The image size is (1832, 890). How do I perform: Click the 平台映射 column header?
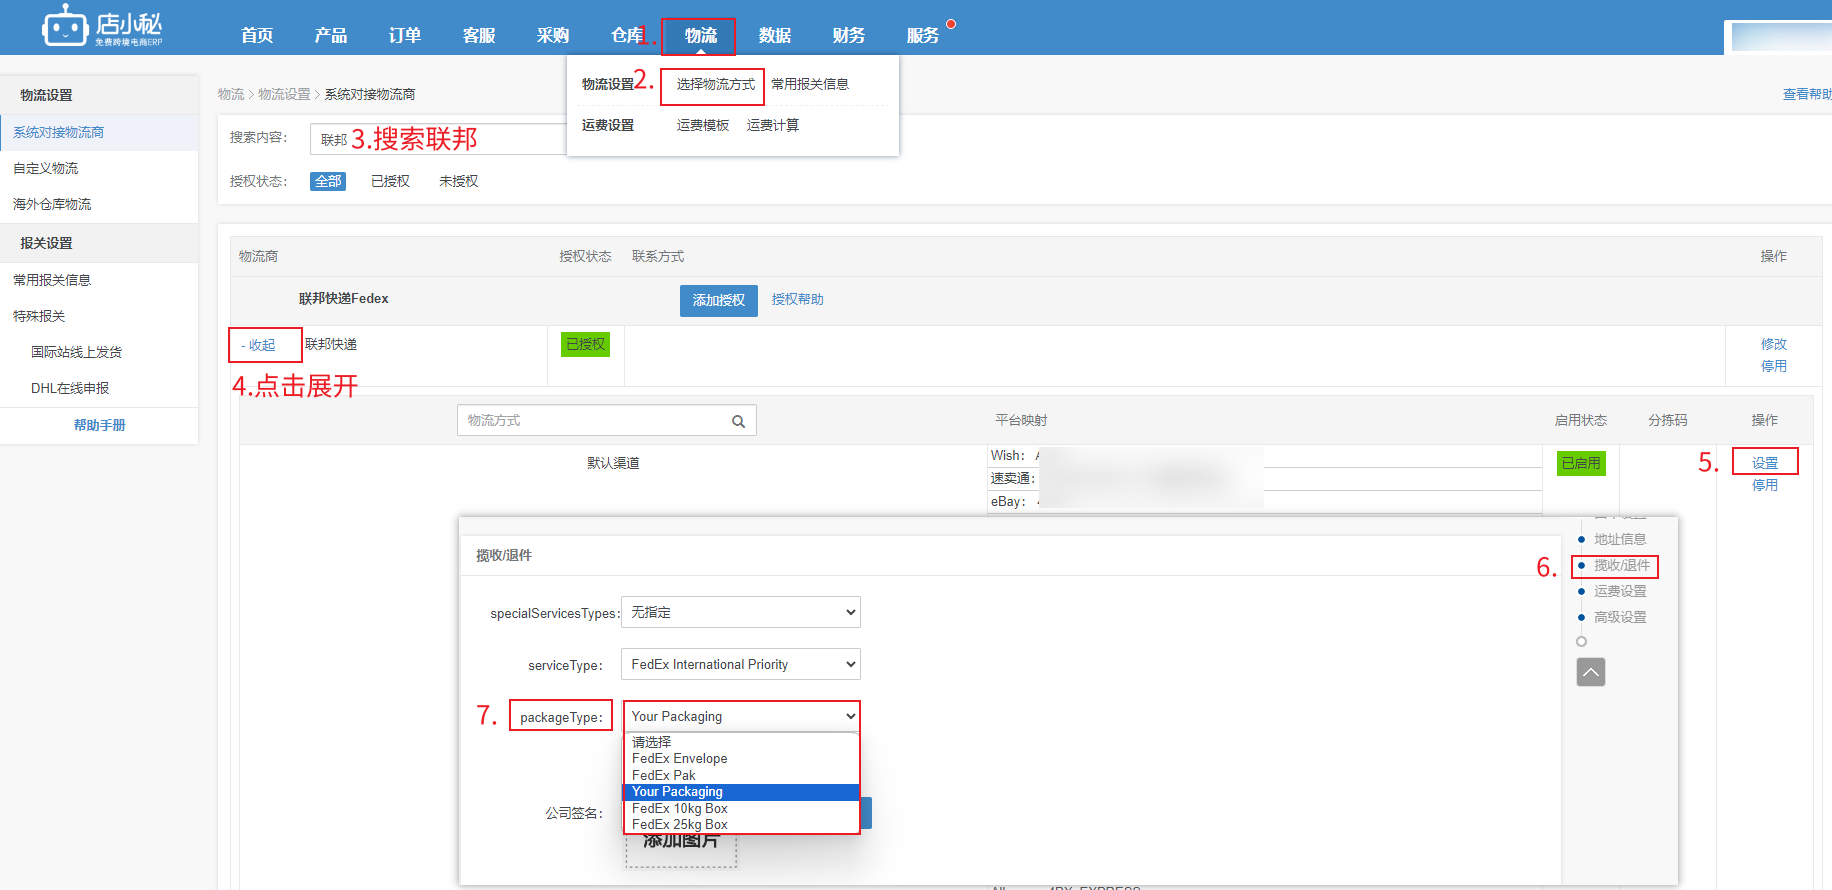tap(1021, 420)
